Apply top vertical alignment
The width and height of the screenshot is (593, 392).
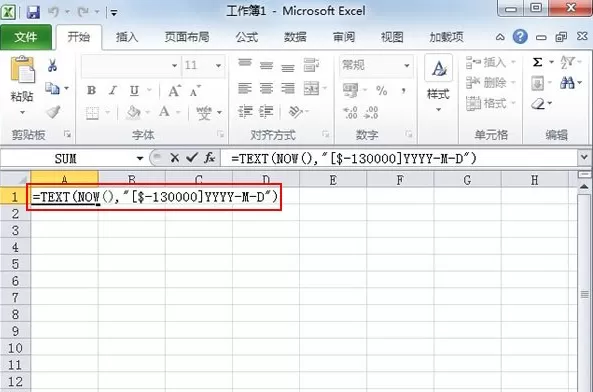point(245,63)
